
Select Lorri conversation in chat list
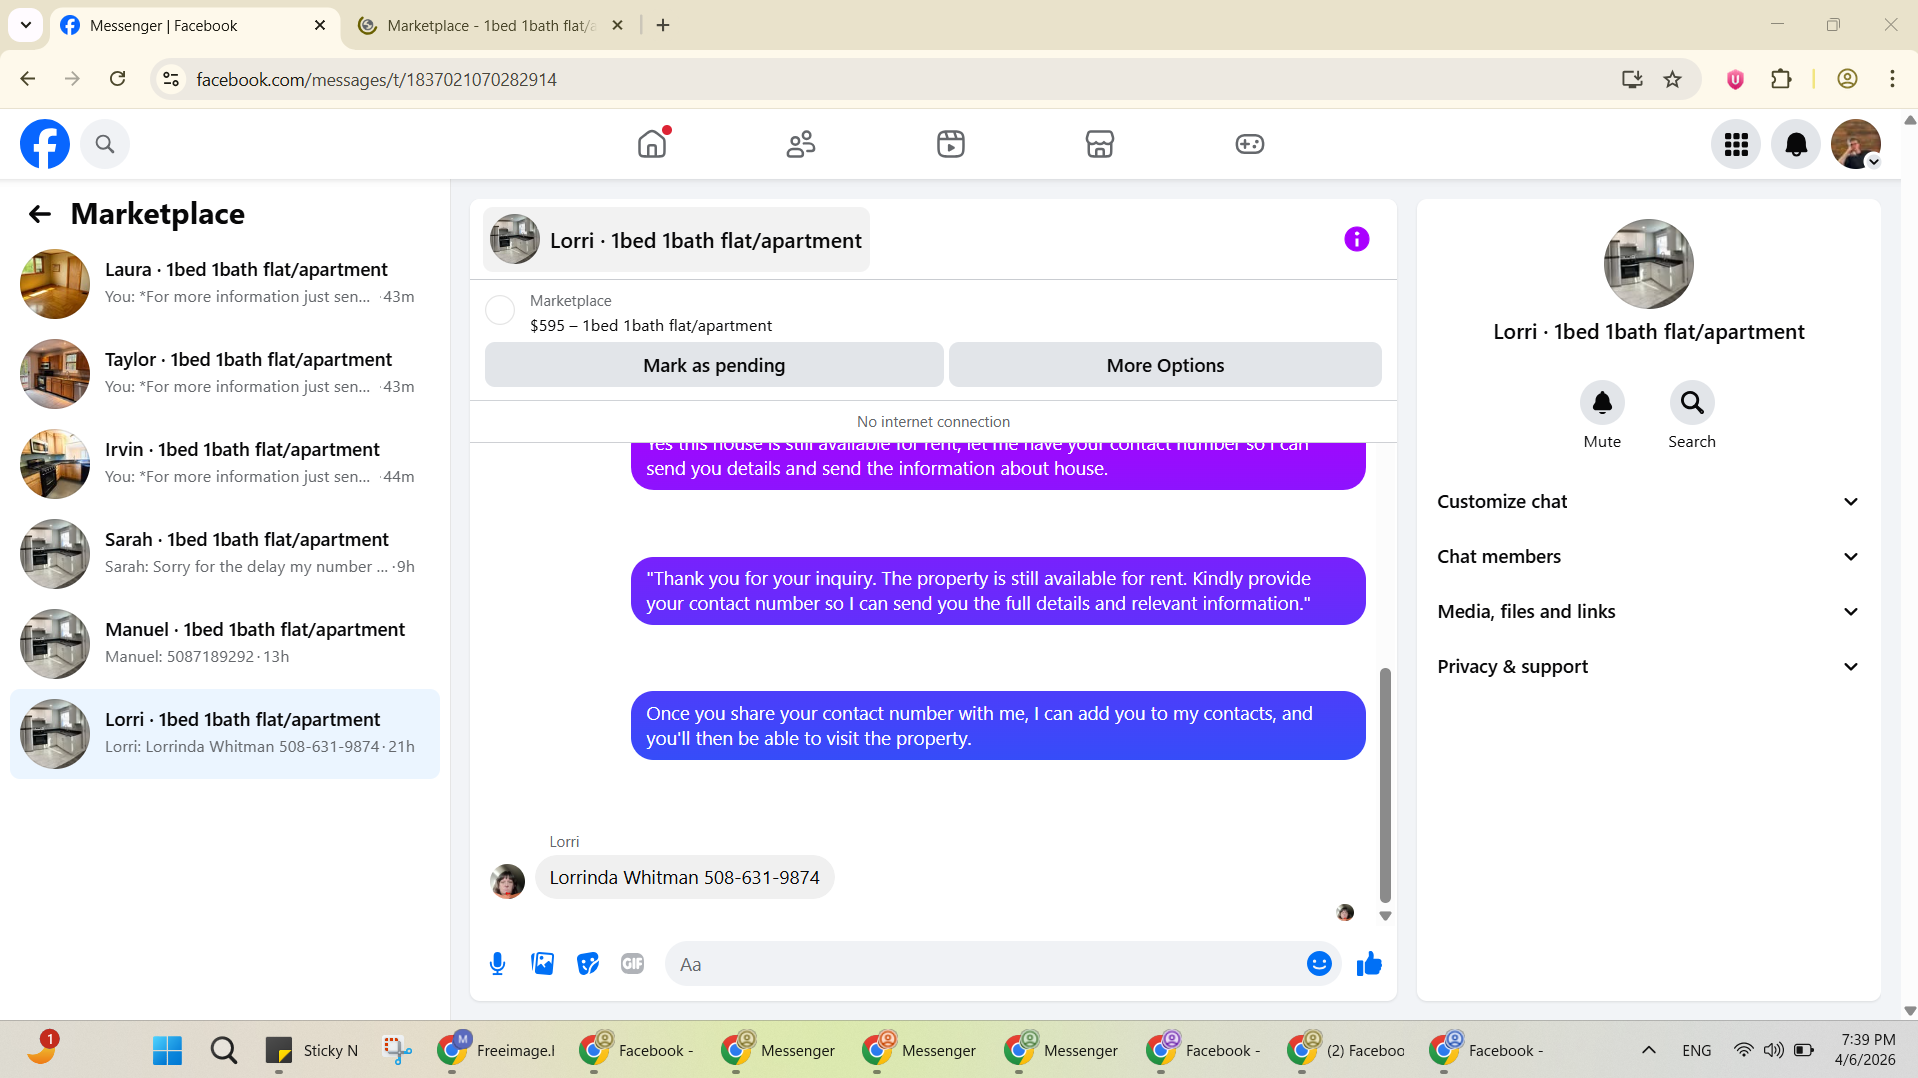click(225, 734)
